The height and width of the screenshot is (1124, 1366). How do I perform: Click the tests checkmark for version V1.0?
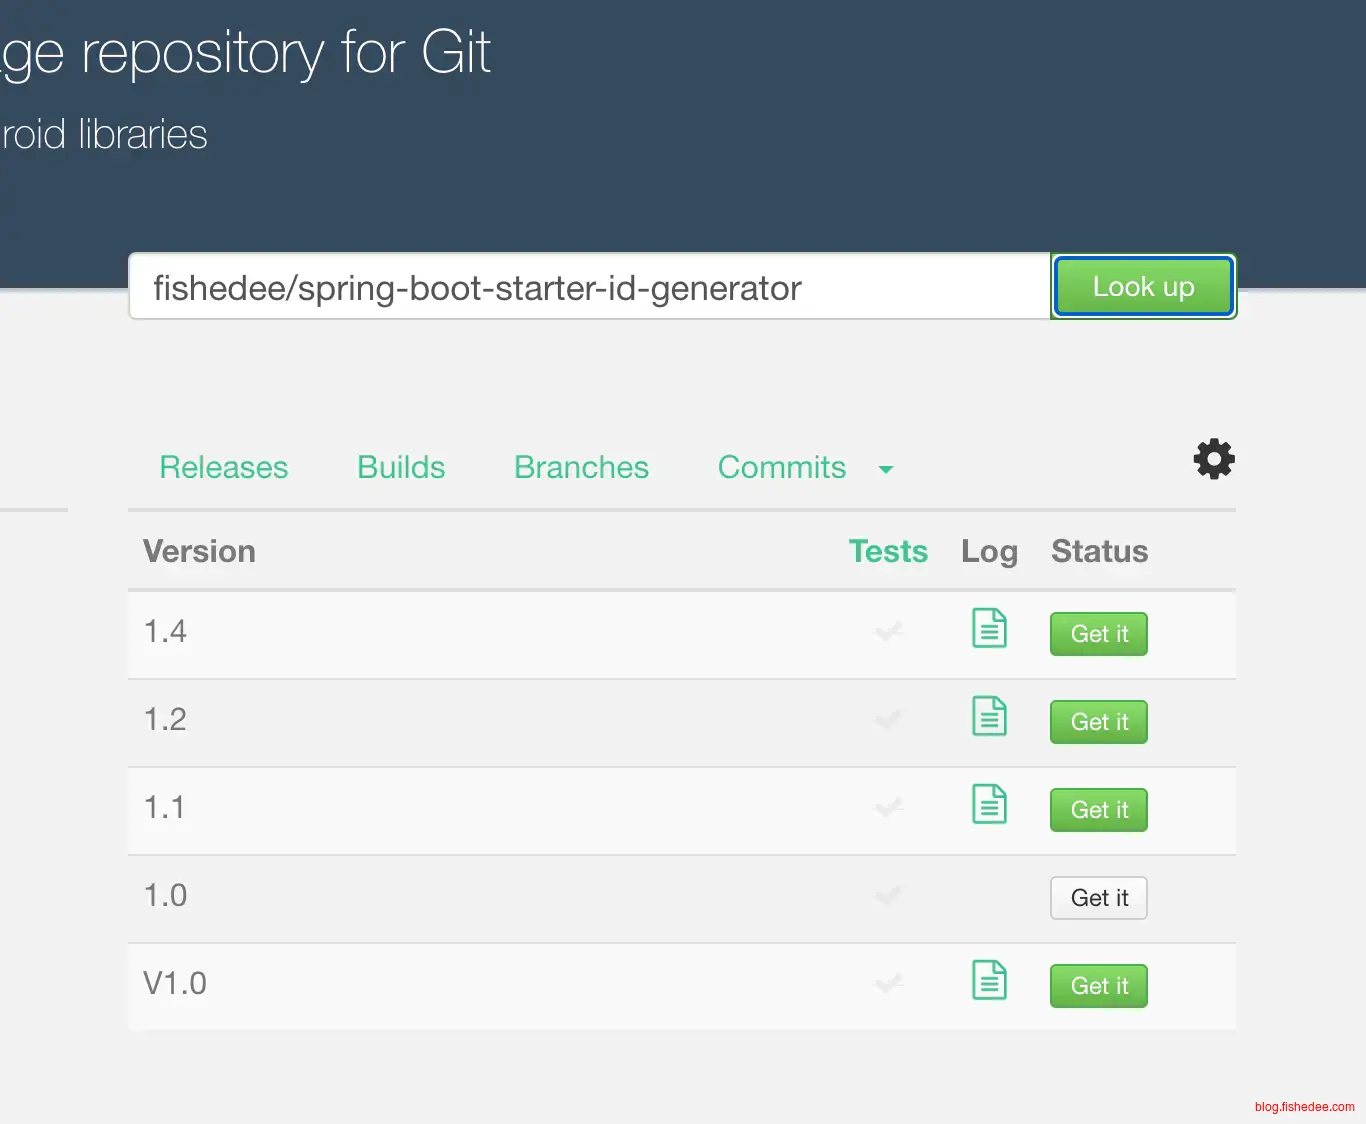click(889, 984)
